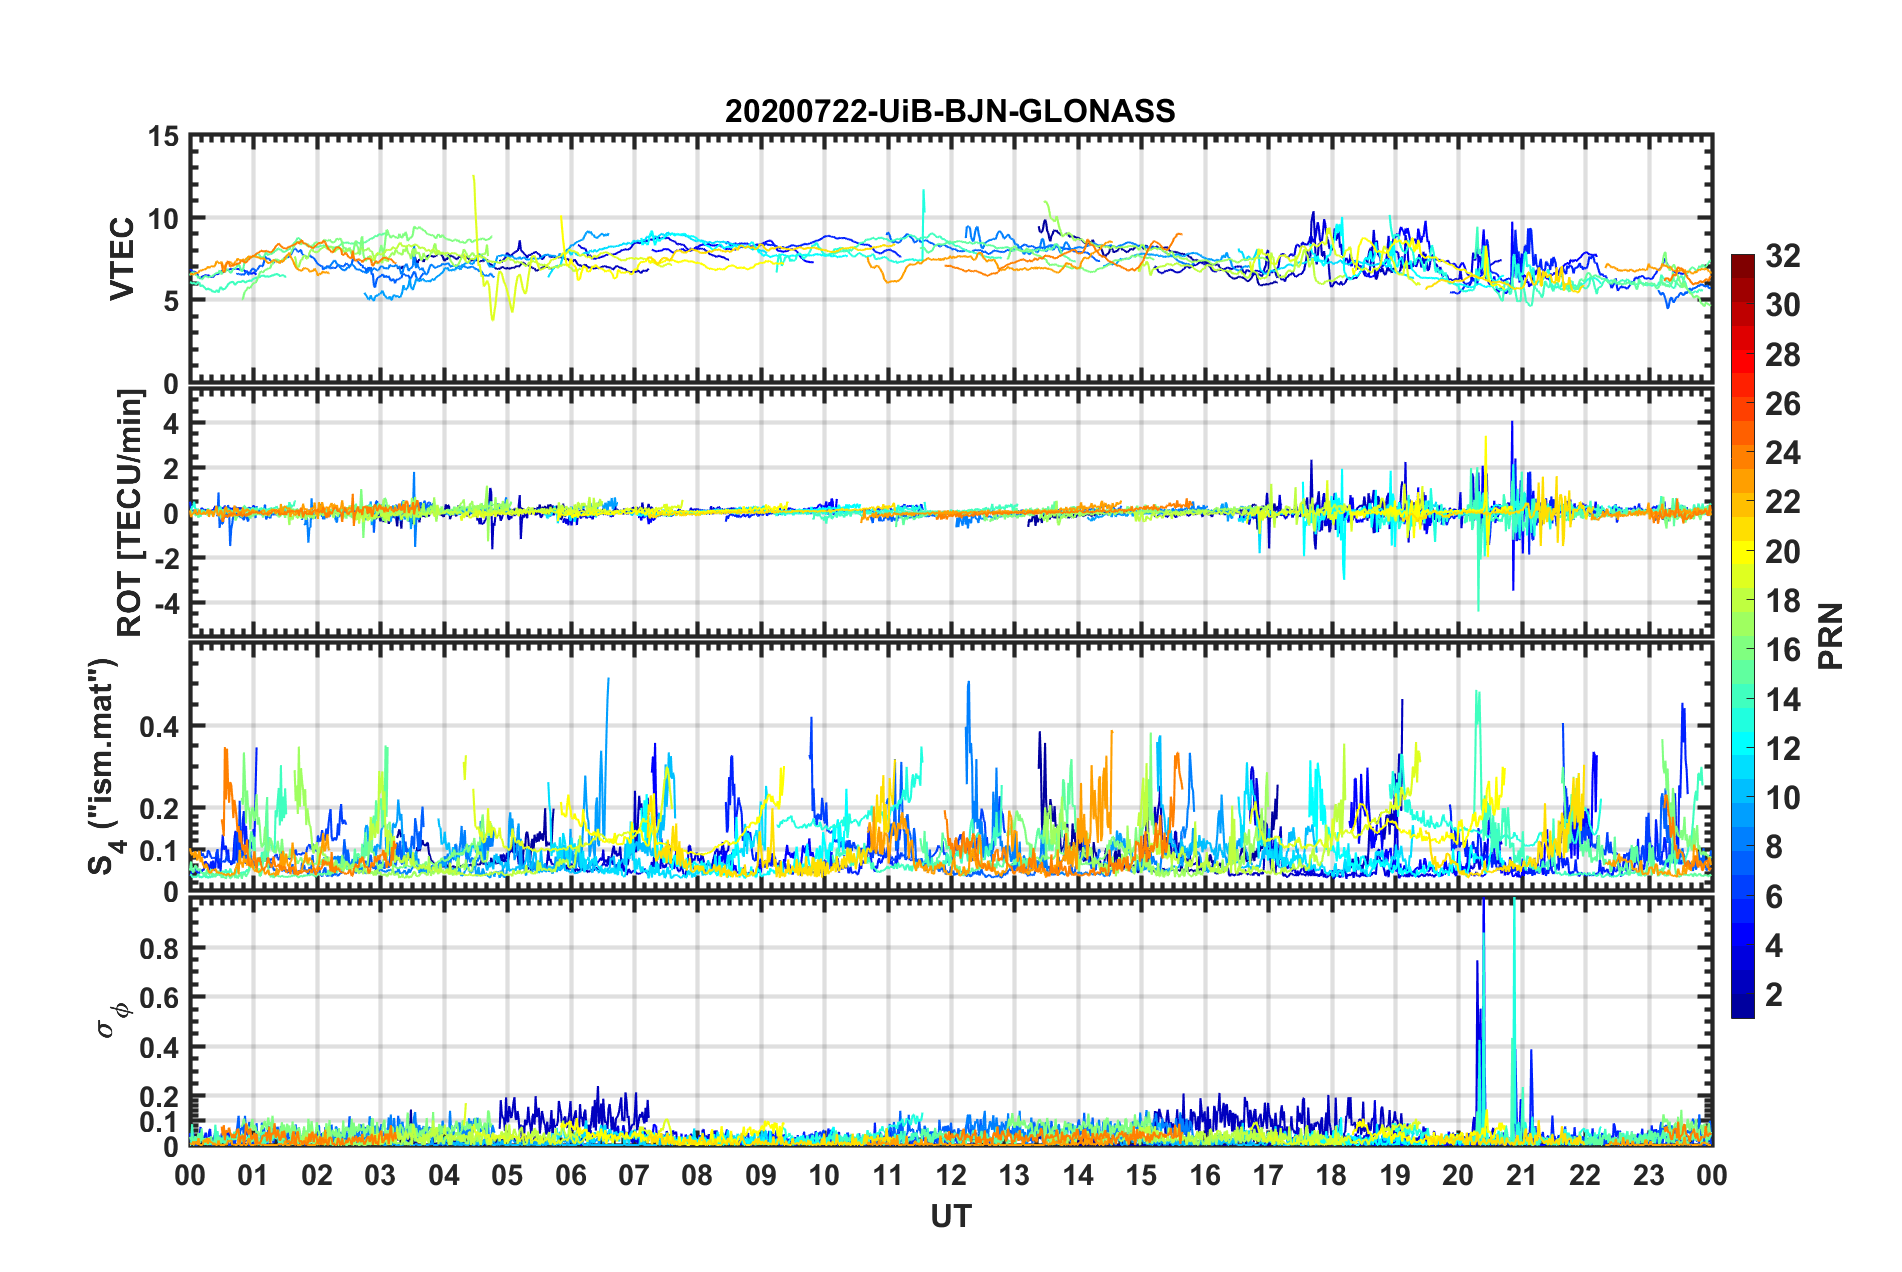Click the S4 ("ism.mat") axis label
This screenshot has height=1272, width=1902.
pyautogui.click(x=106, y=766)
